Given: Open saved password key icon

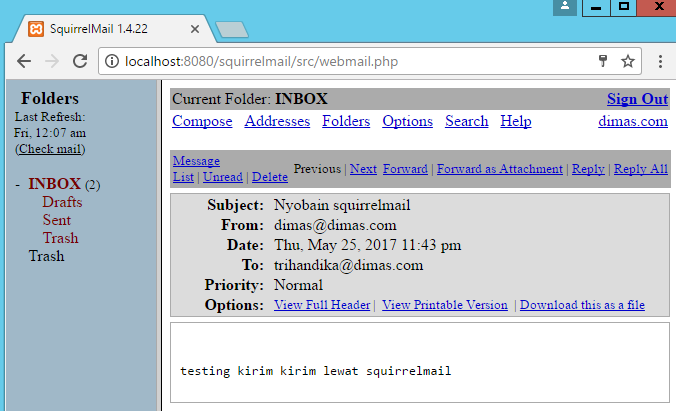Looking at the screenshot, I should point(603,61).
